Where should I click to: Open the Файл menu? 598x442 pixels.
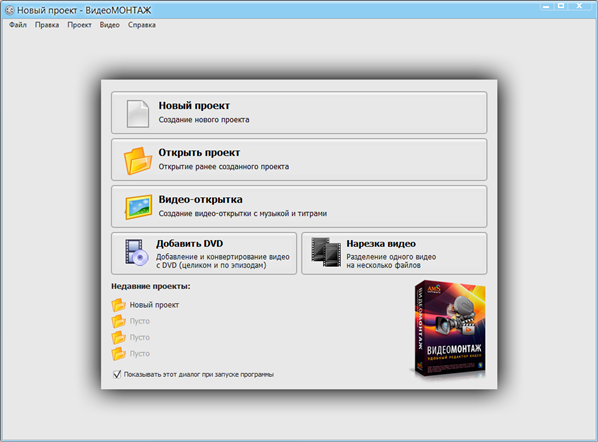pos(18,25)
